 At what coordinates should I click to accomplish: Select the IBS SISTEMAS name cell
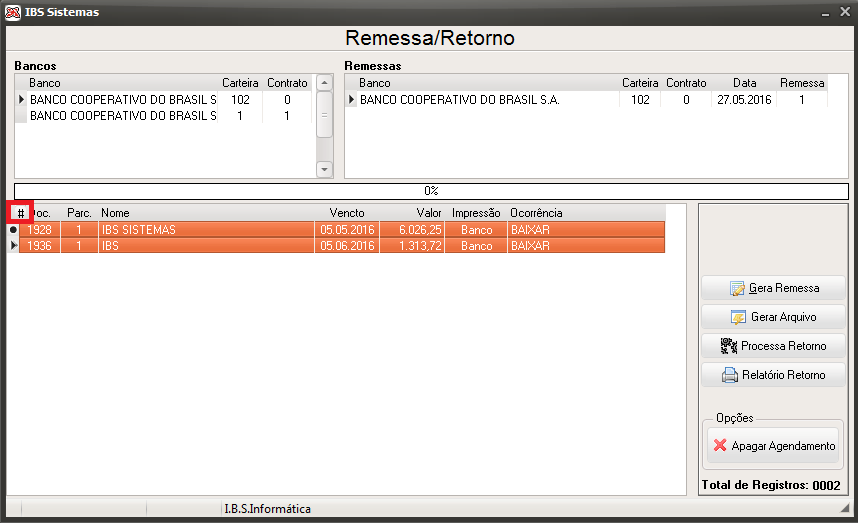(206, 230)
